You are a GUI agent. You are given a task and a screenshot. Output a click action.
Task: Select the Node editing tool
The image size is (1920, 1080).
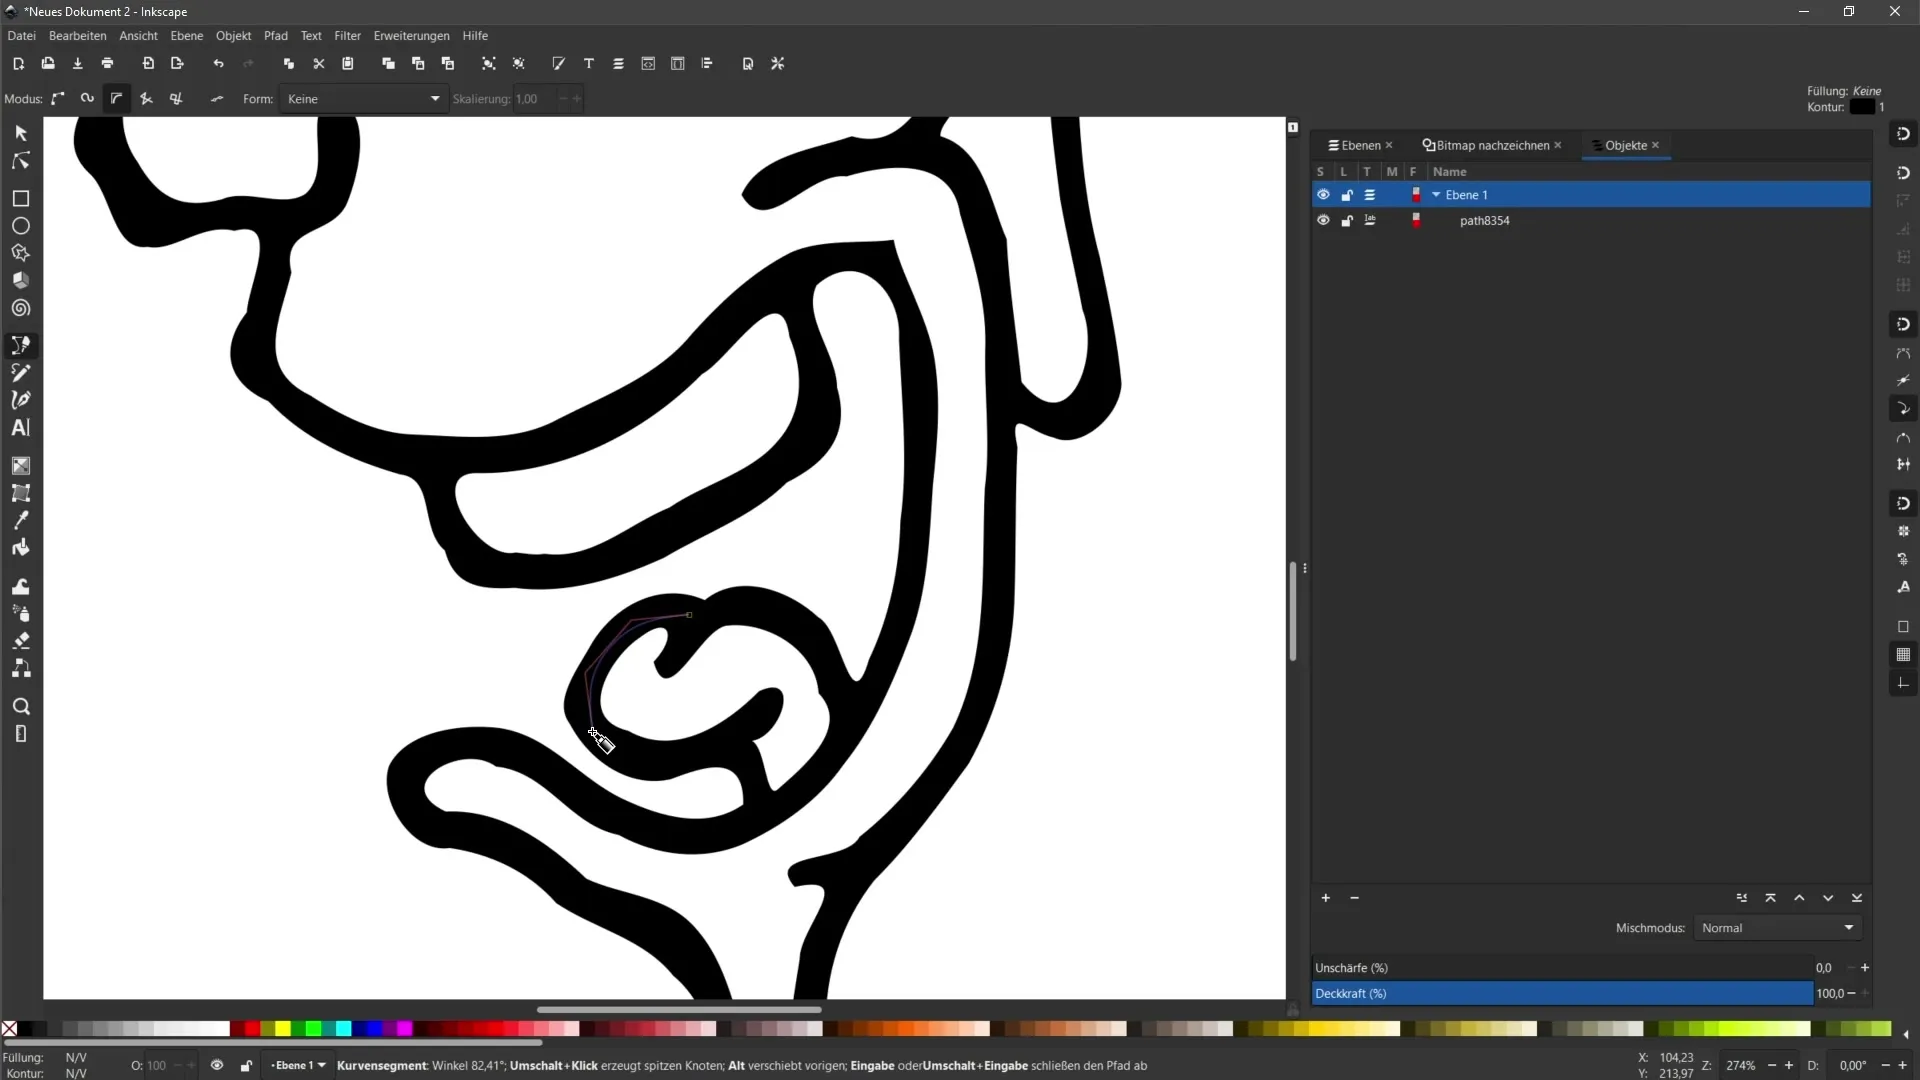(x=20, y=160)
